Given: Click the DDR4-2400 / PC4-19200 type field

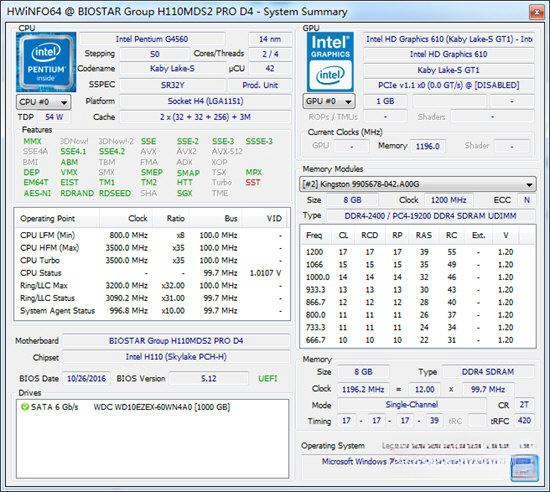Looking at the screenshot, I should [430, 216].
